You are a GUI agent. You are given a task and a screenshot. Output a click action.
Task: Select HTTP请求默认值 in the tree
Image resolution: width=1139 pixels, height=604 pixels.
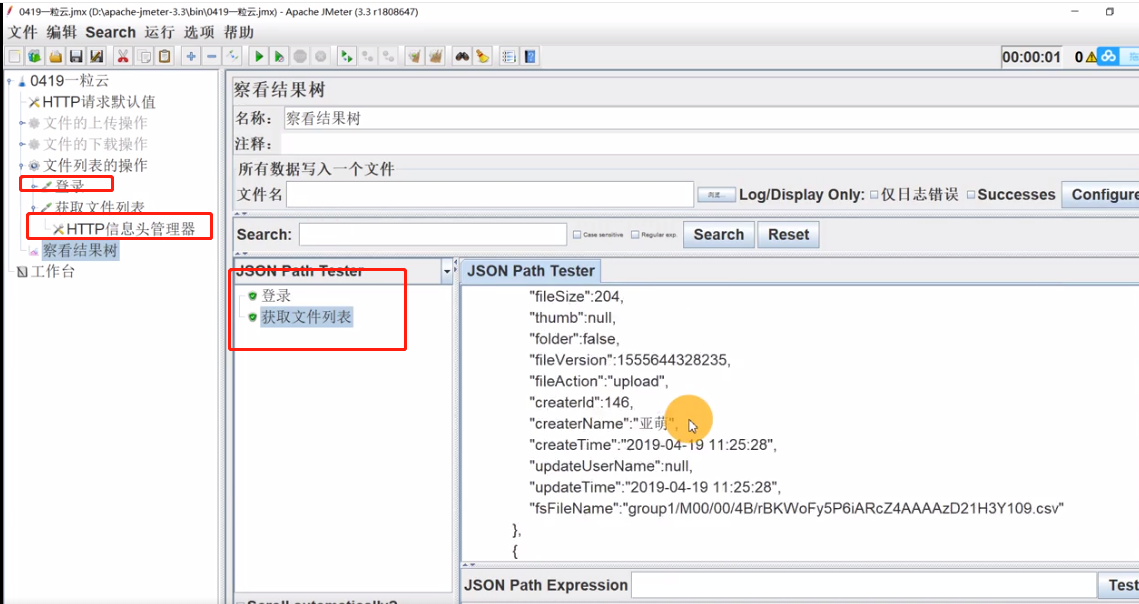[98, 102]
